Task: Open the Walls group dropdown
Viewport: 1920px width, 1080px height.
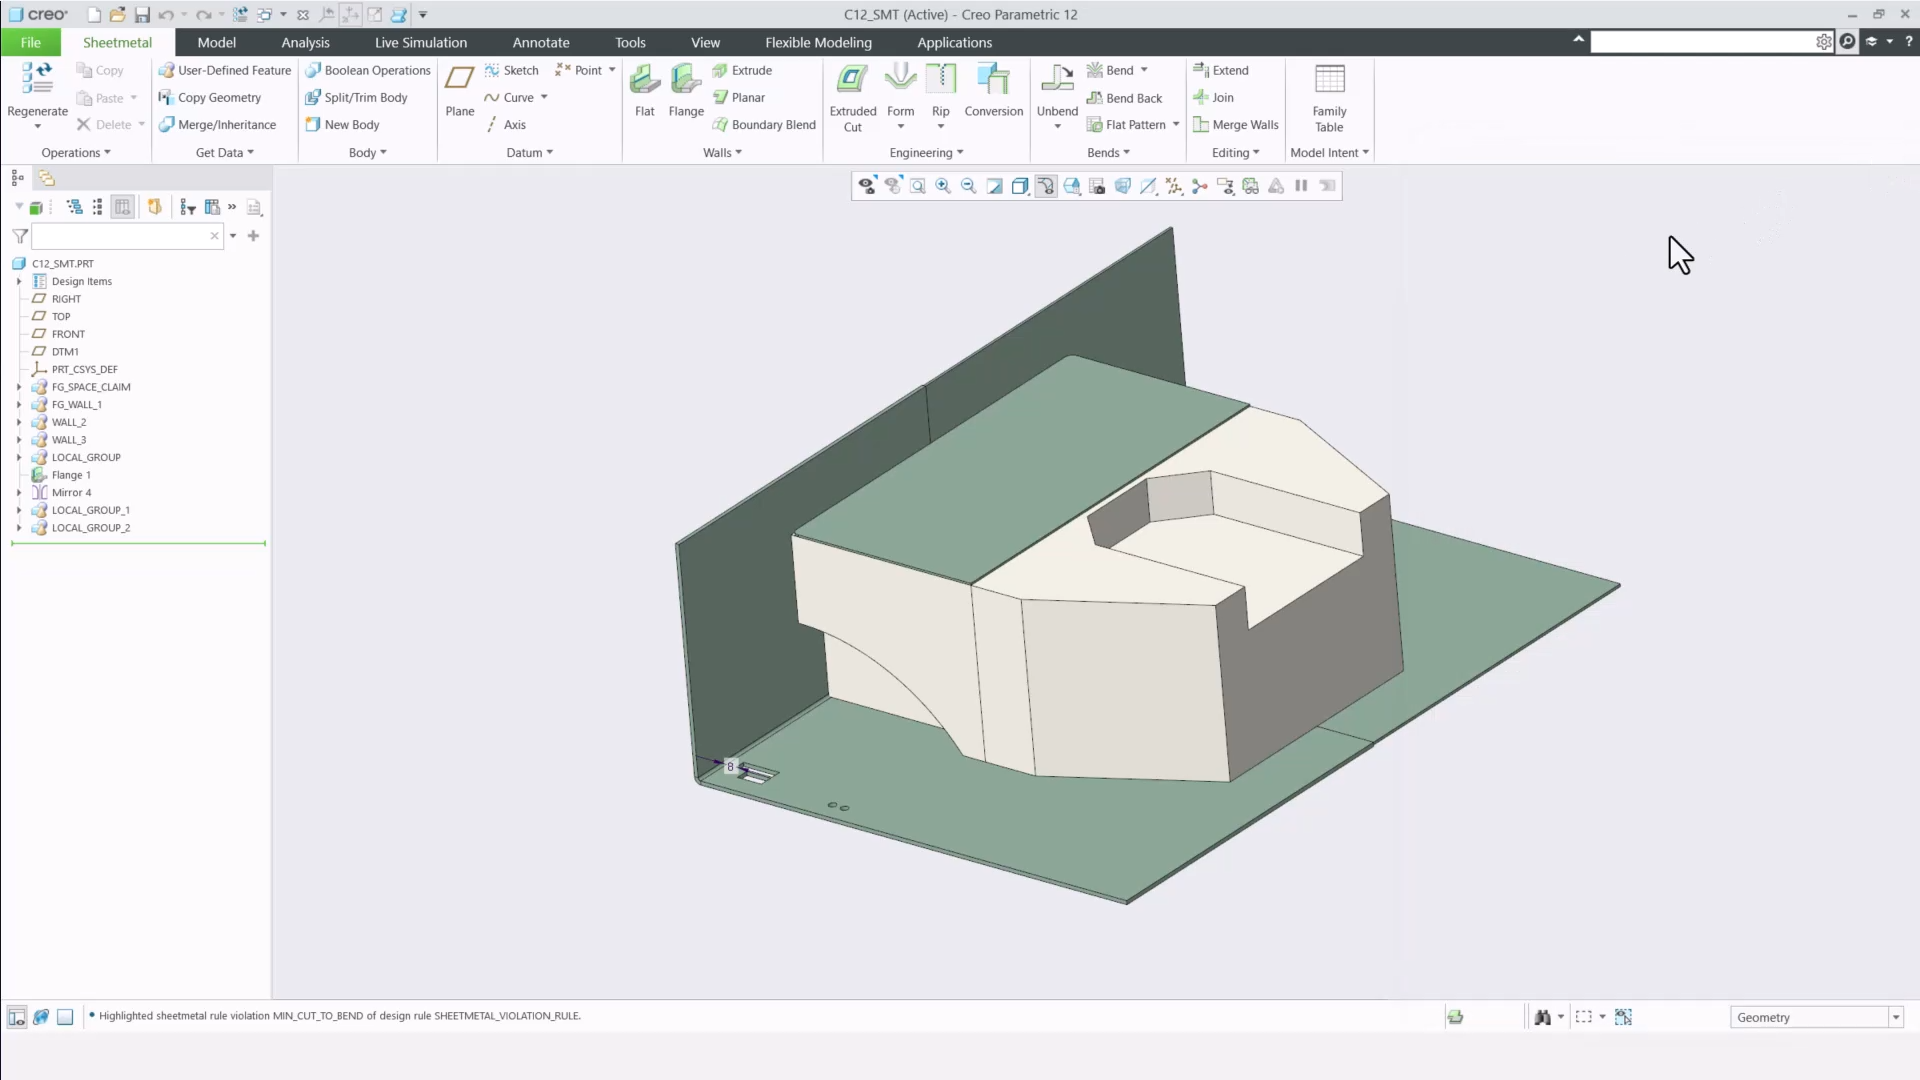Action: [x=722, y=153]
